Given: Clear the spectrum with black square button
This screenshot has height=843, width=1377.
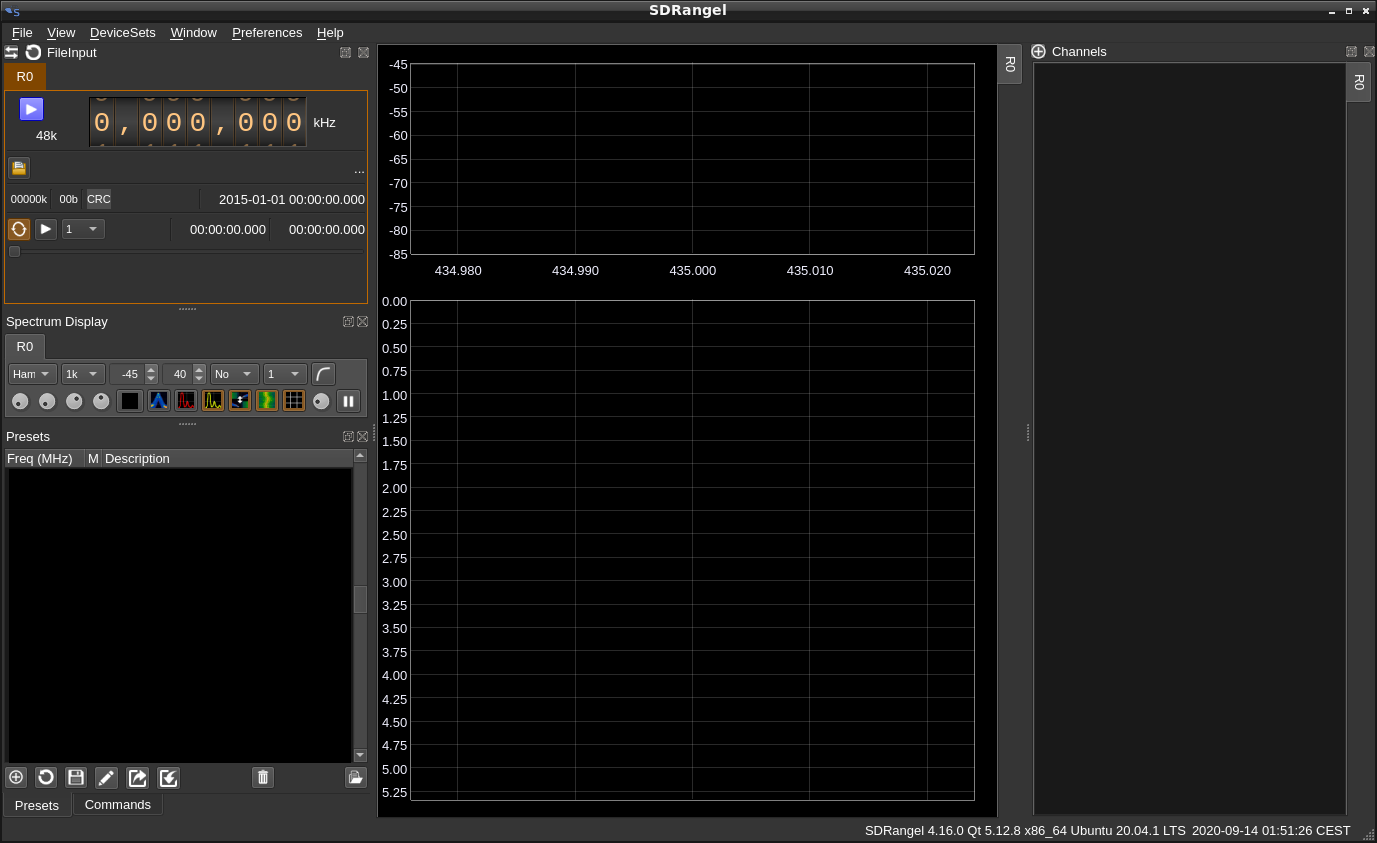Looking at the screenshot, I should click(x=130, y=401).
